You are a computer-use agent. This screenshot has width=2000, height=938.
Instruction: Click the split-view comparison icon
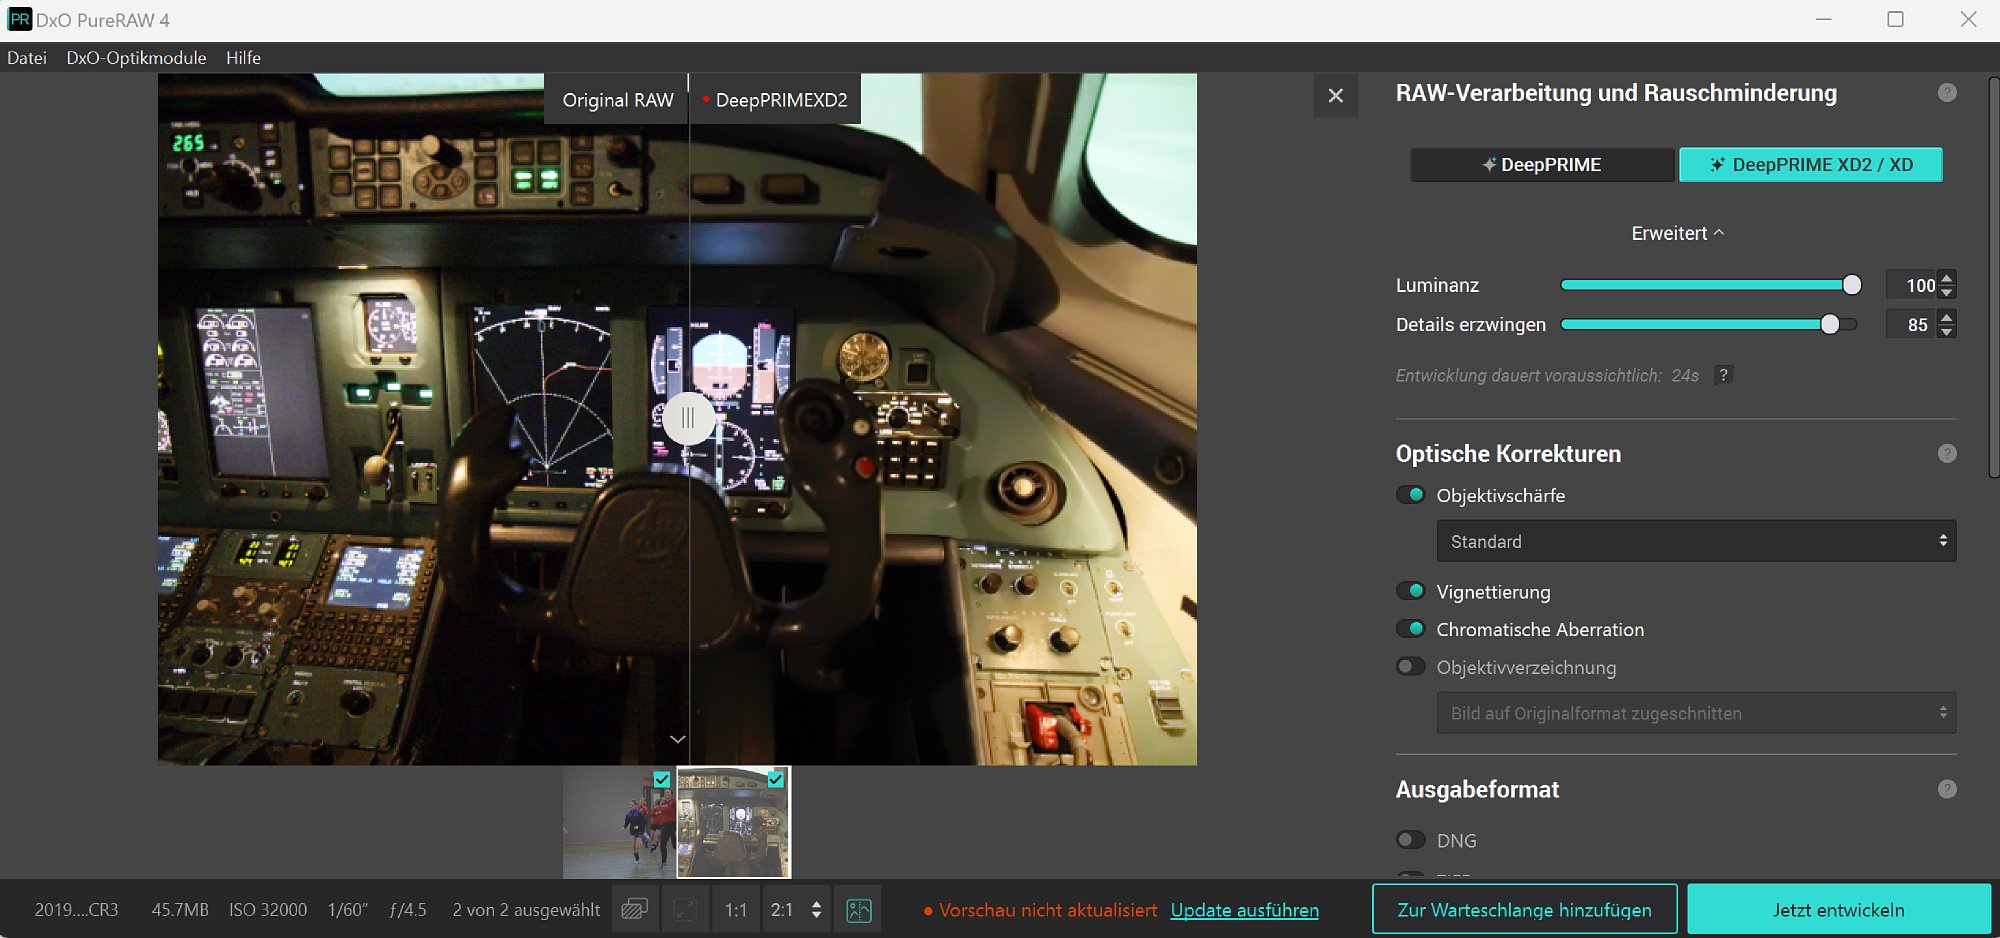(x=858, y=910)
